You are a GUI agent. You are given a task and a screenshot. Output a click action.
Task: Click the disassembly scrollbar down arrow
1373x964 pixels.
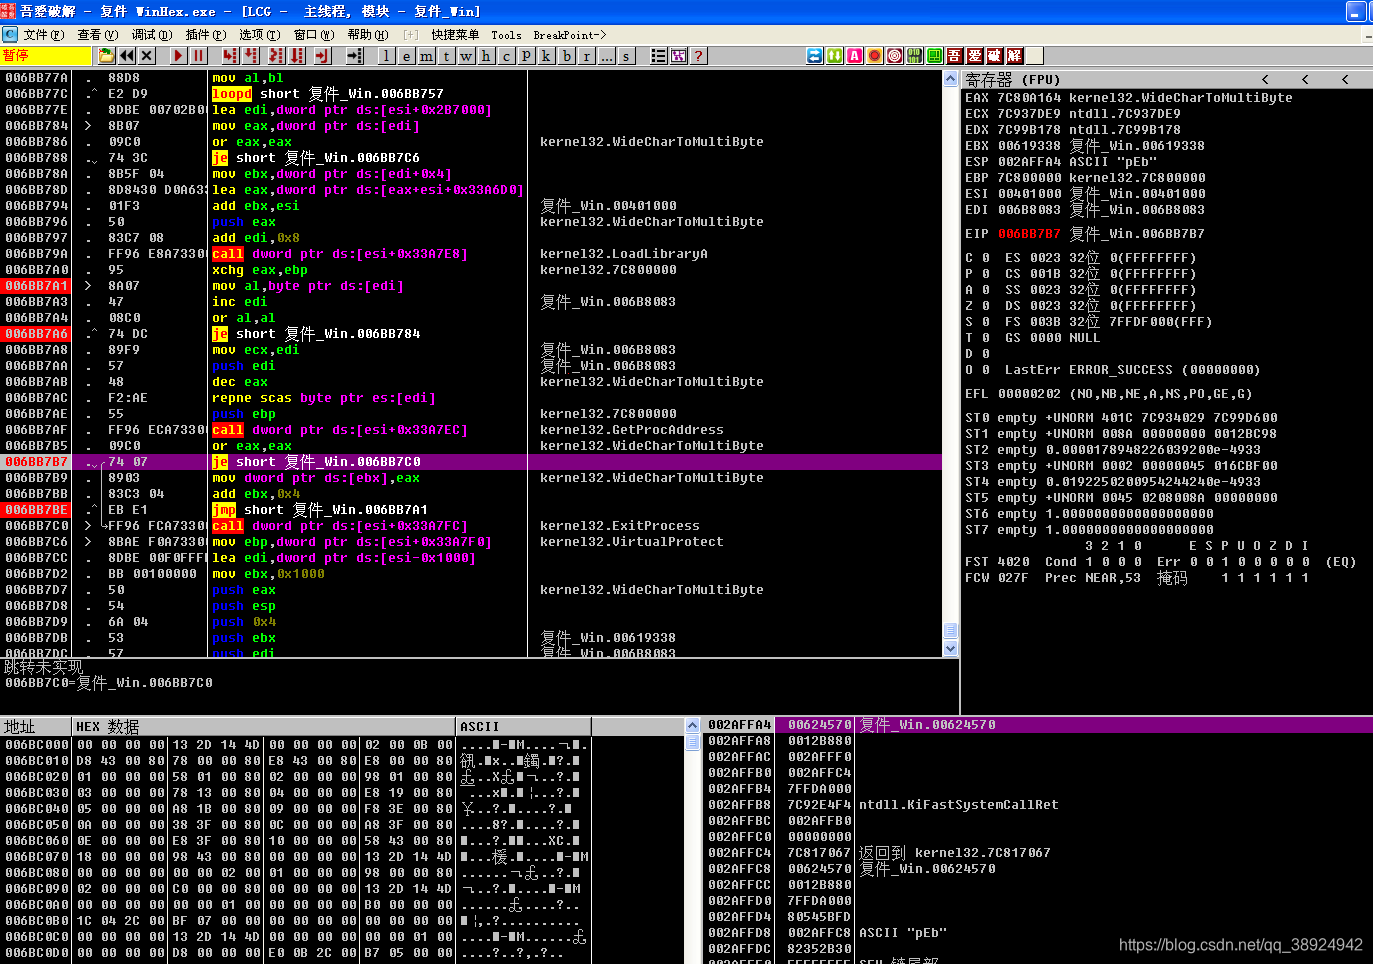pos(951,649)
